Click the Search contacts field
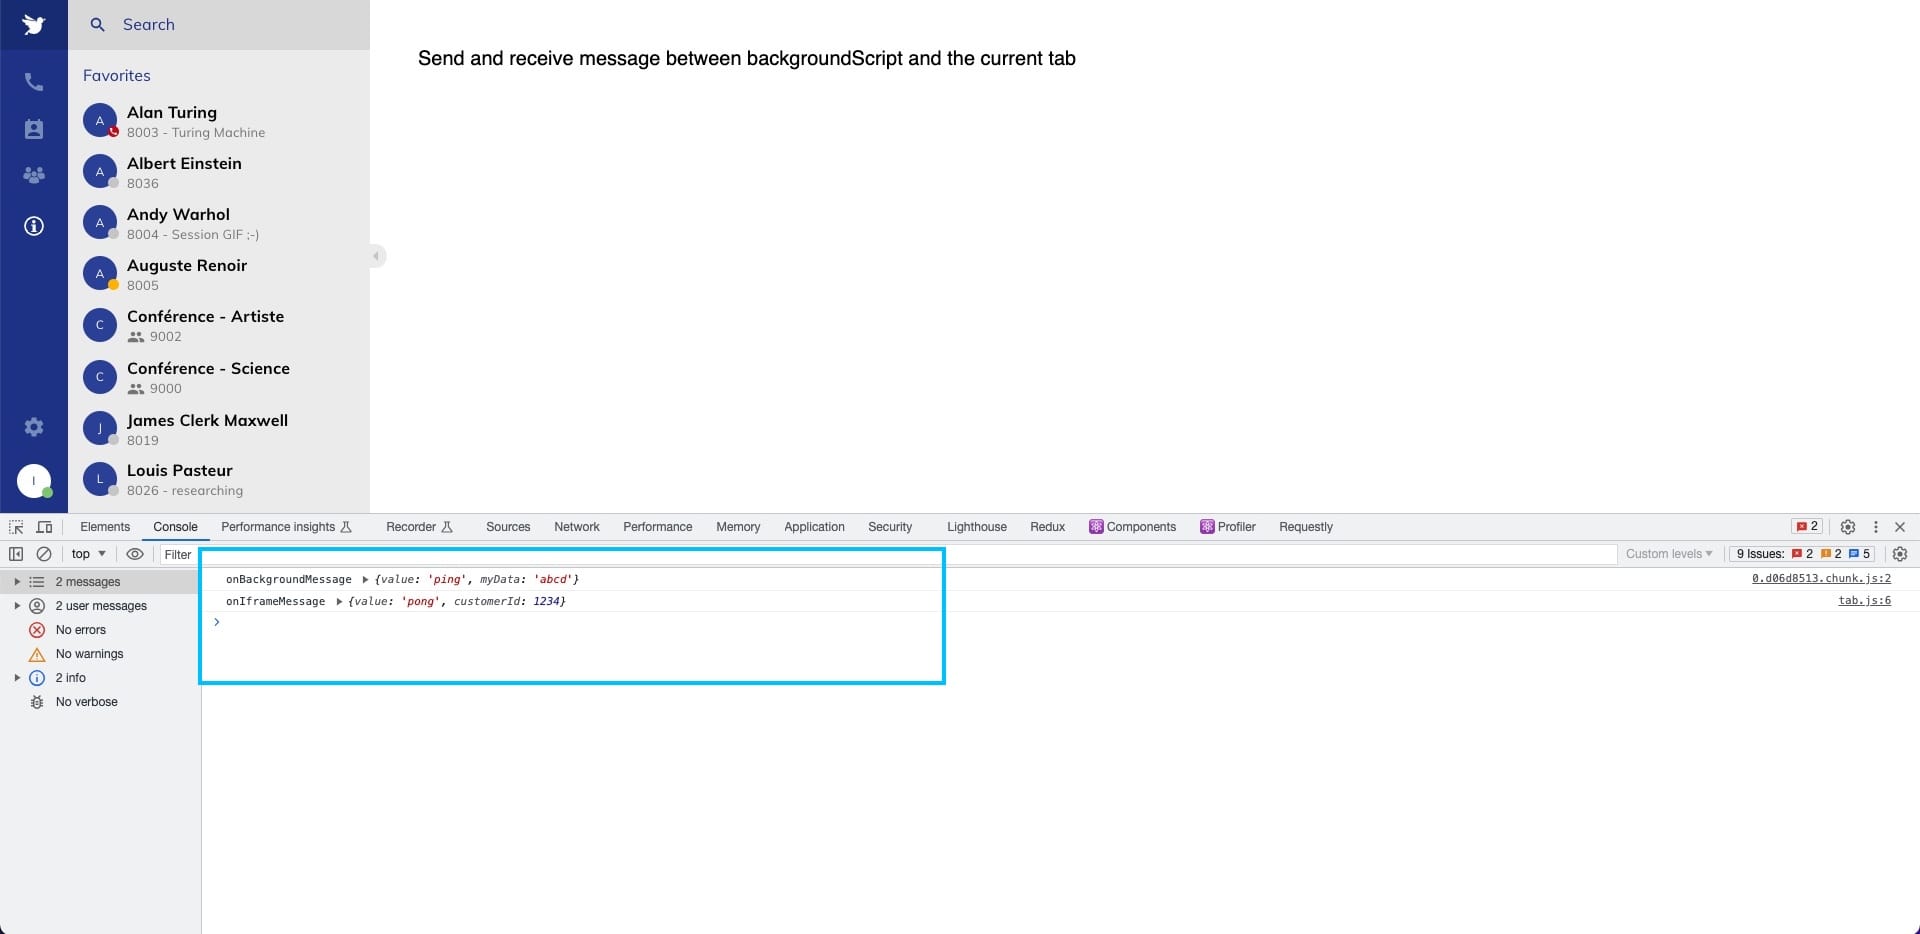 pos(219,24)
